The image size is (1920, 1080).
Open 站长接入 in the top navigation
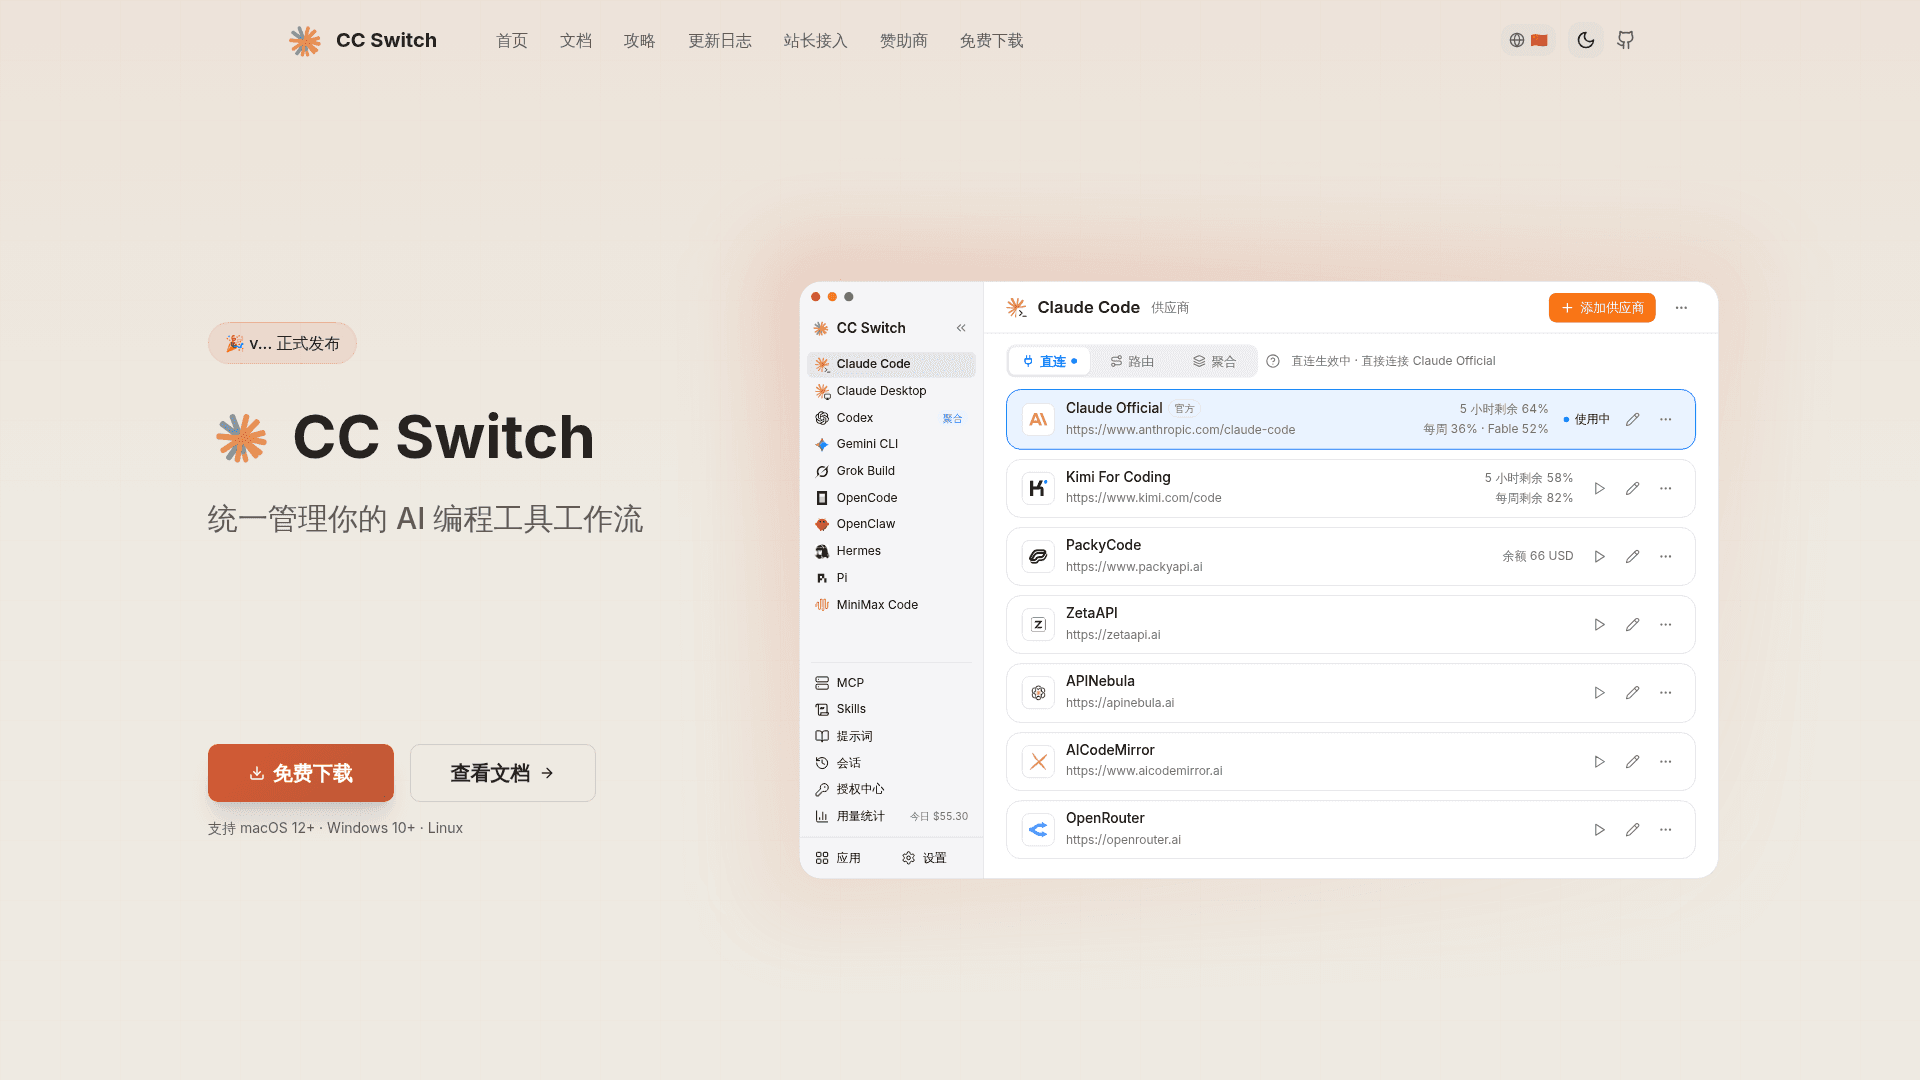click(816, 41)
